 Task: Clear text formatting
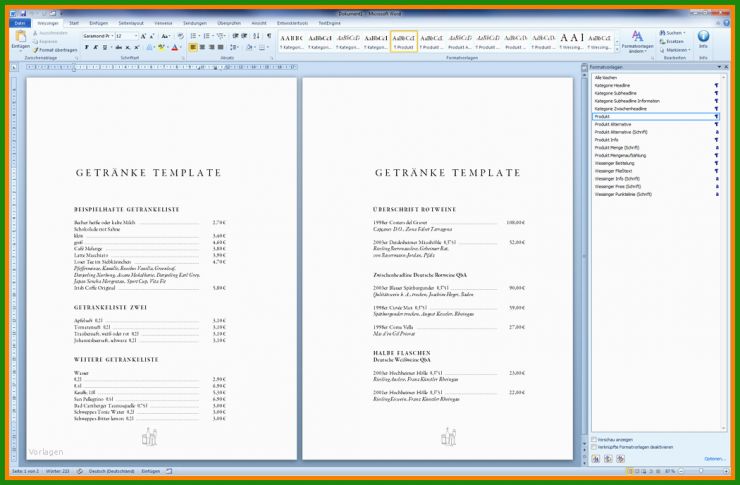point(180,36)
